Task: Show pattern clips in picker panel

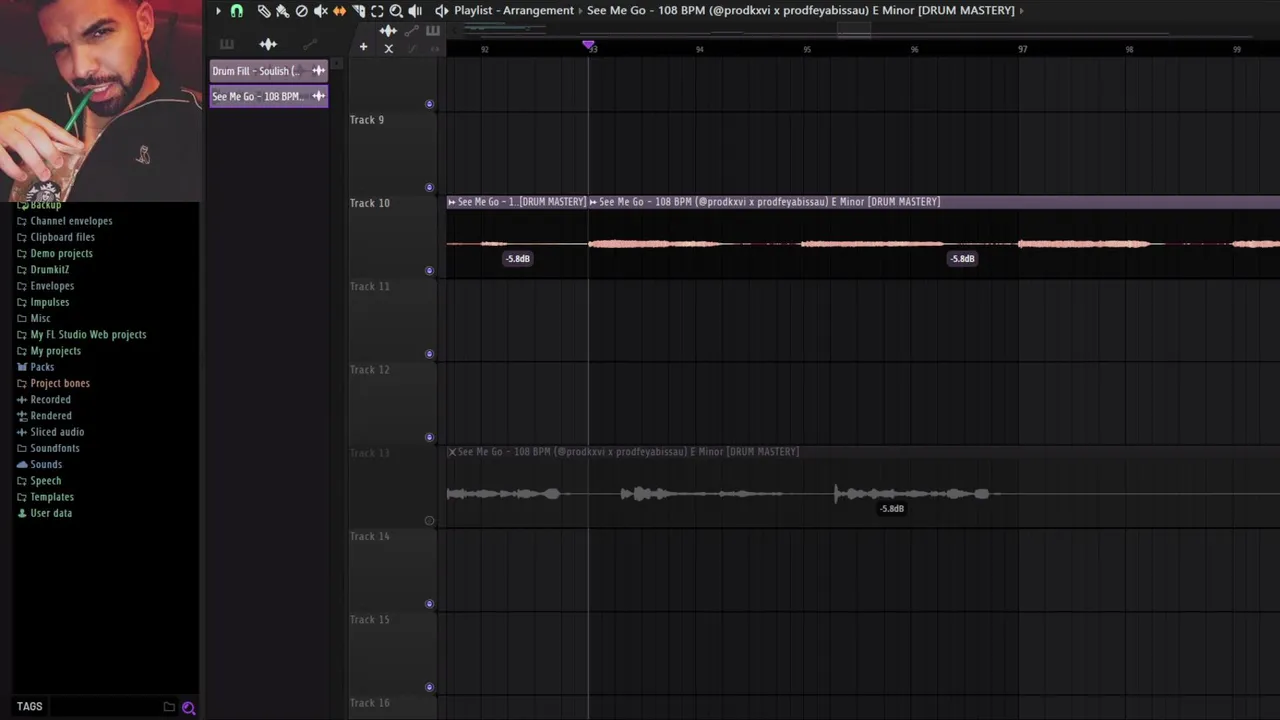Action: pos(227,44)
